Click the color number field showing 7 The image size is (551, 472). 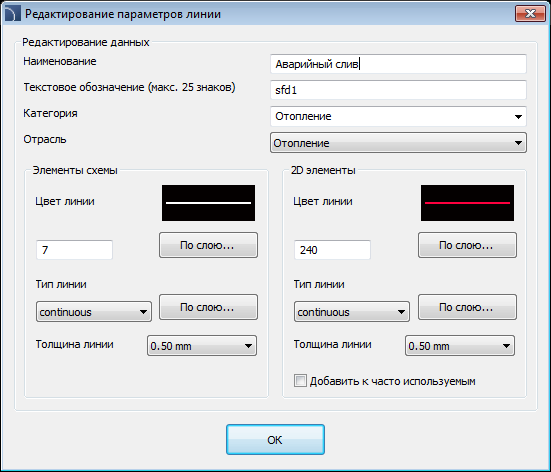[x=74, y=250]
